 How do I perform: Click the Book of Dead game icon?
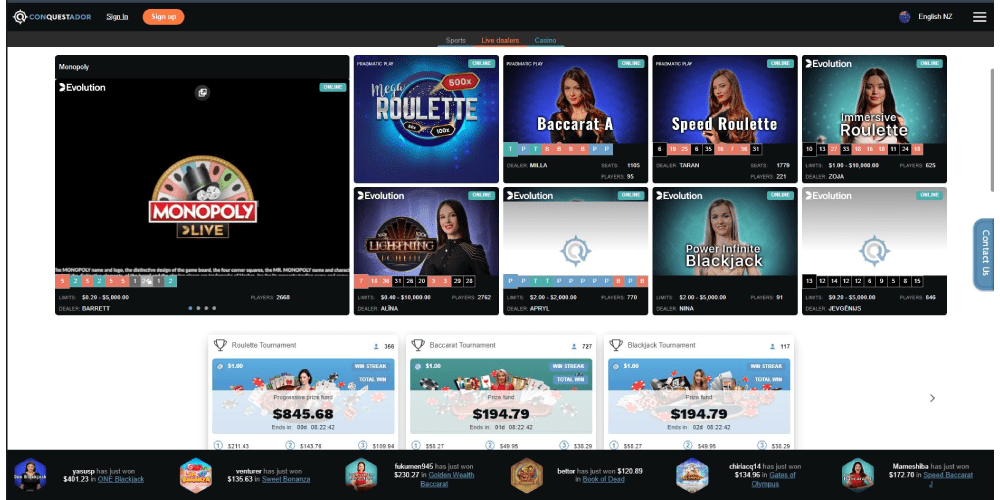pos(526,474)
